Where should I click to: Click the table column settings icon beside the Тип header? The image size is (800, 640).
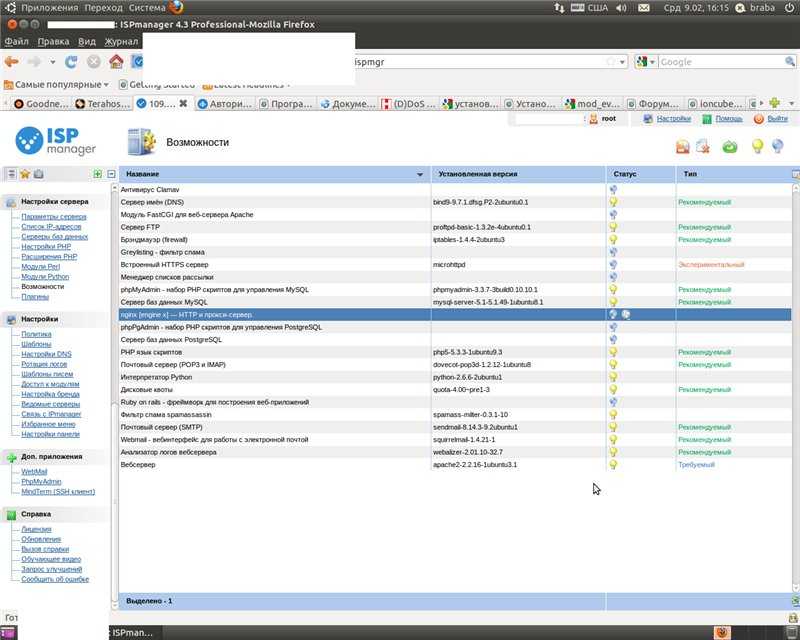[x=795, y=174]
